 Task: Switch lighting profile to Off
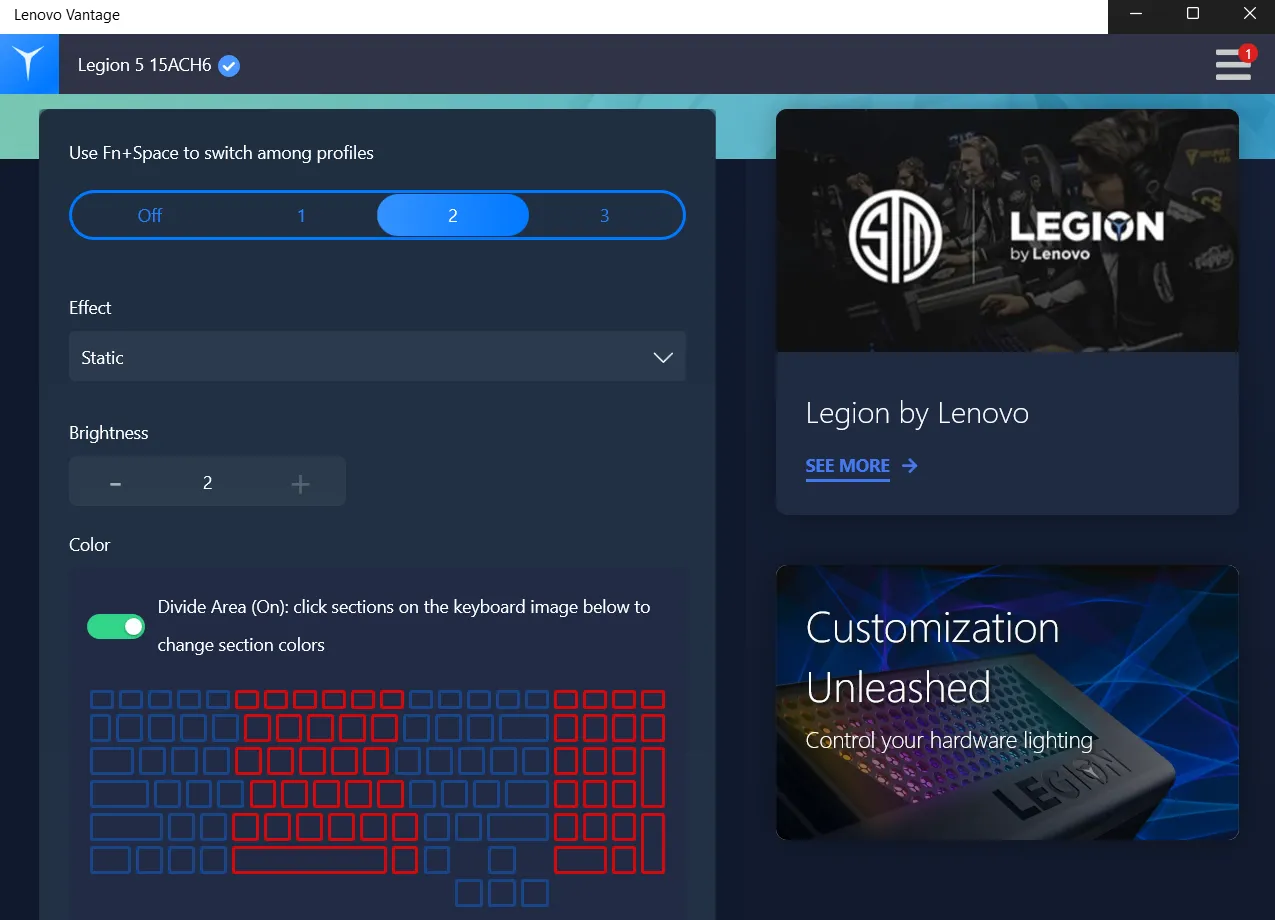click(x=150, y=215)
